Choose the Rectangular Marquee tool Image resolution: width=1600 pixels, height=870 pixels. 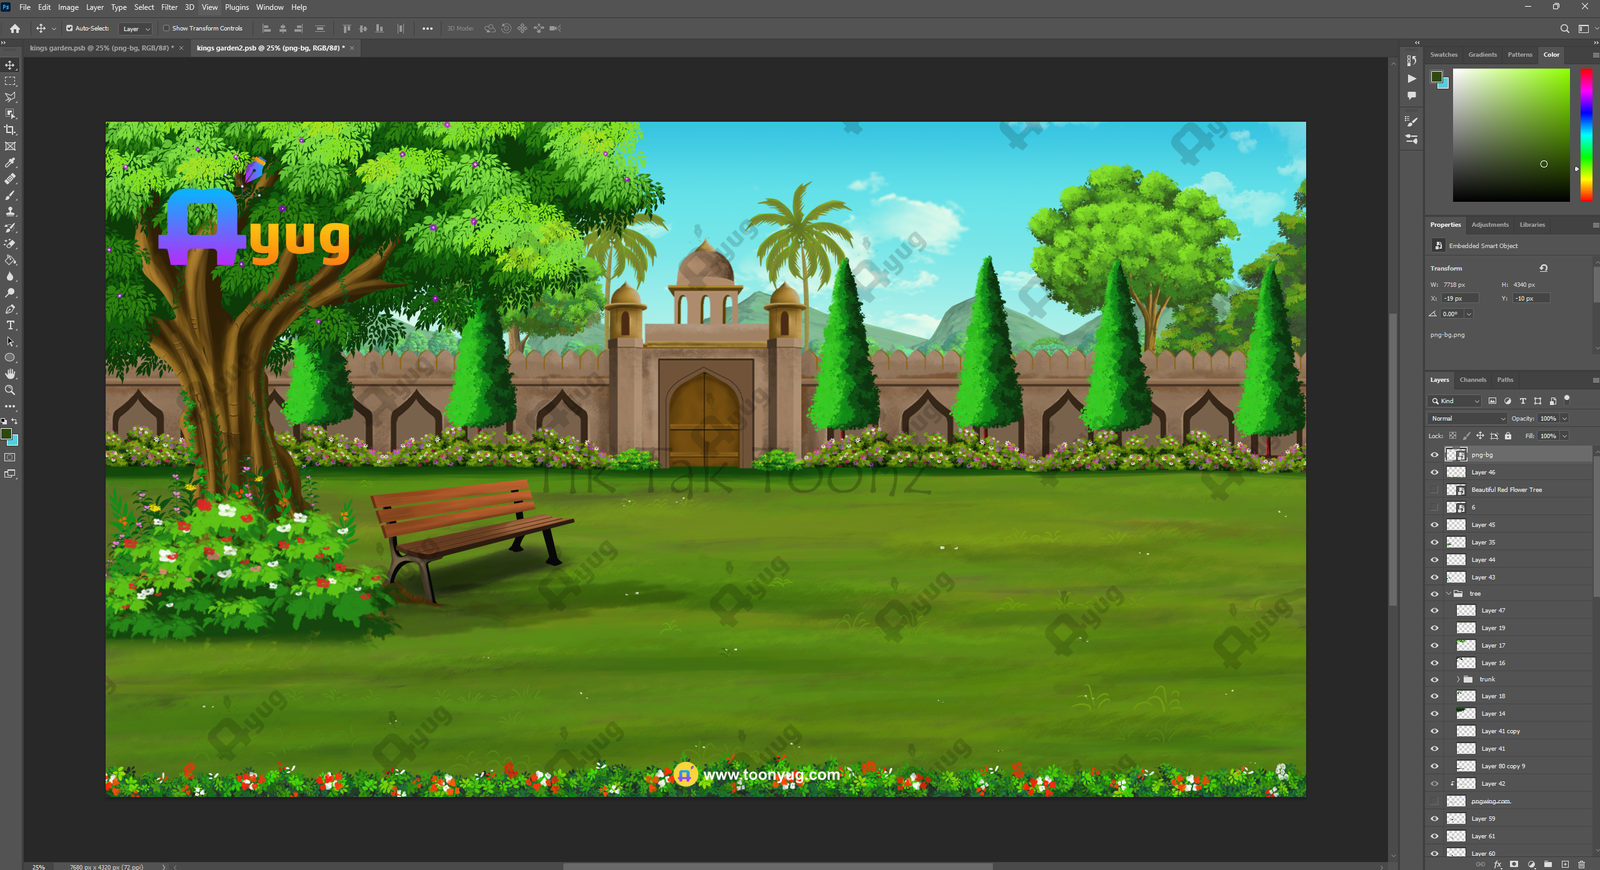(10, 81)
